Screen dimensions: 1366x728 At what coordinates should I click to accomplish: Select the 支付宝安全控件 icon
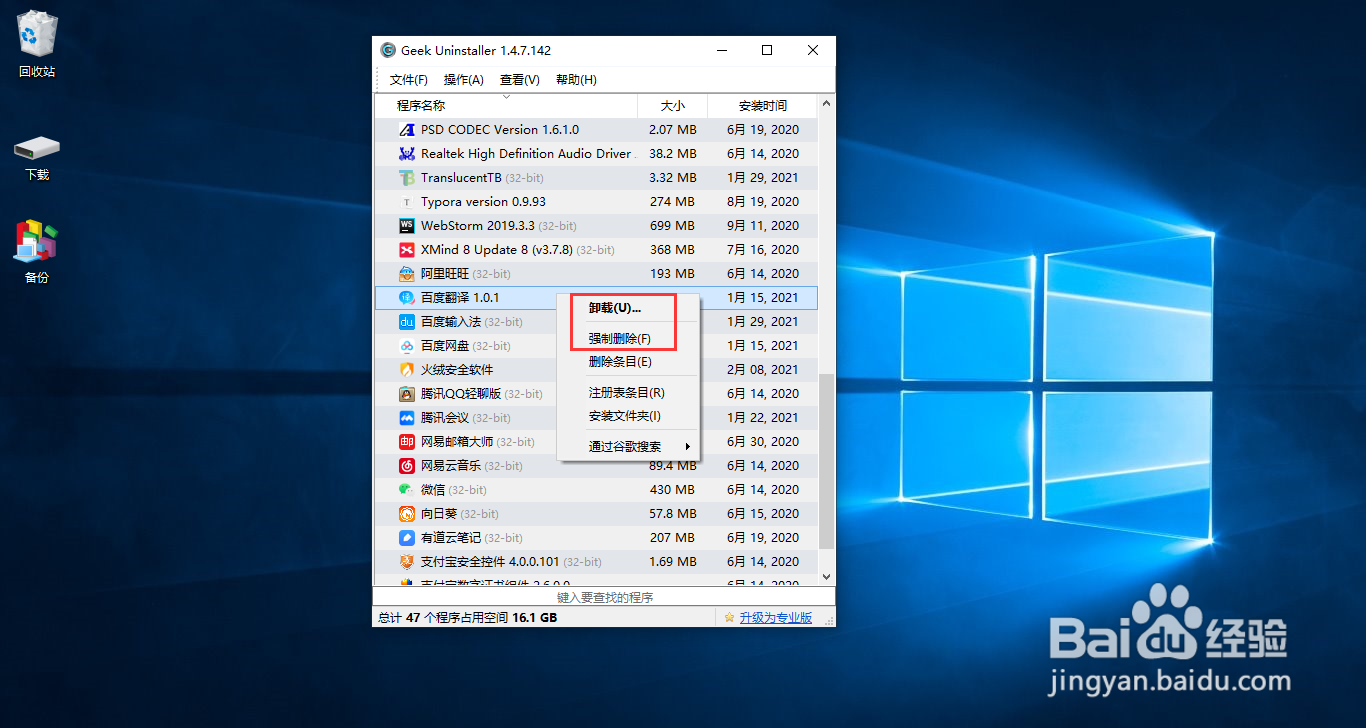tap(406, 562)
